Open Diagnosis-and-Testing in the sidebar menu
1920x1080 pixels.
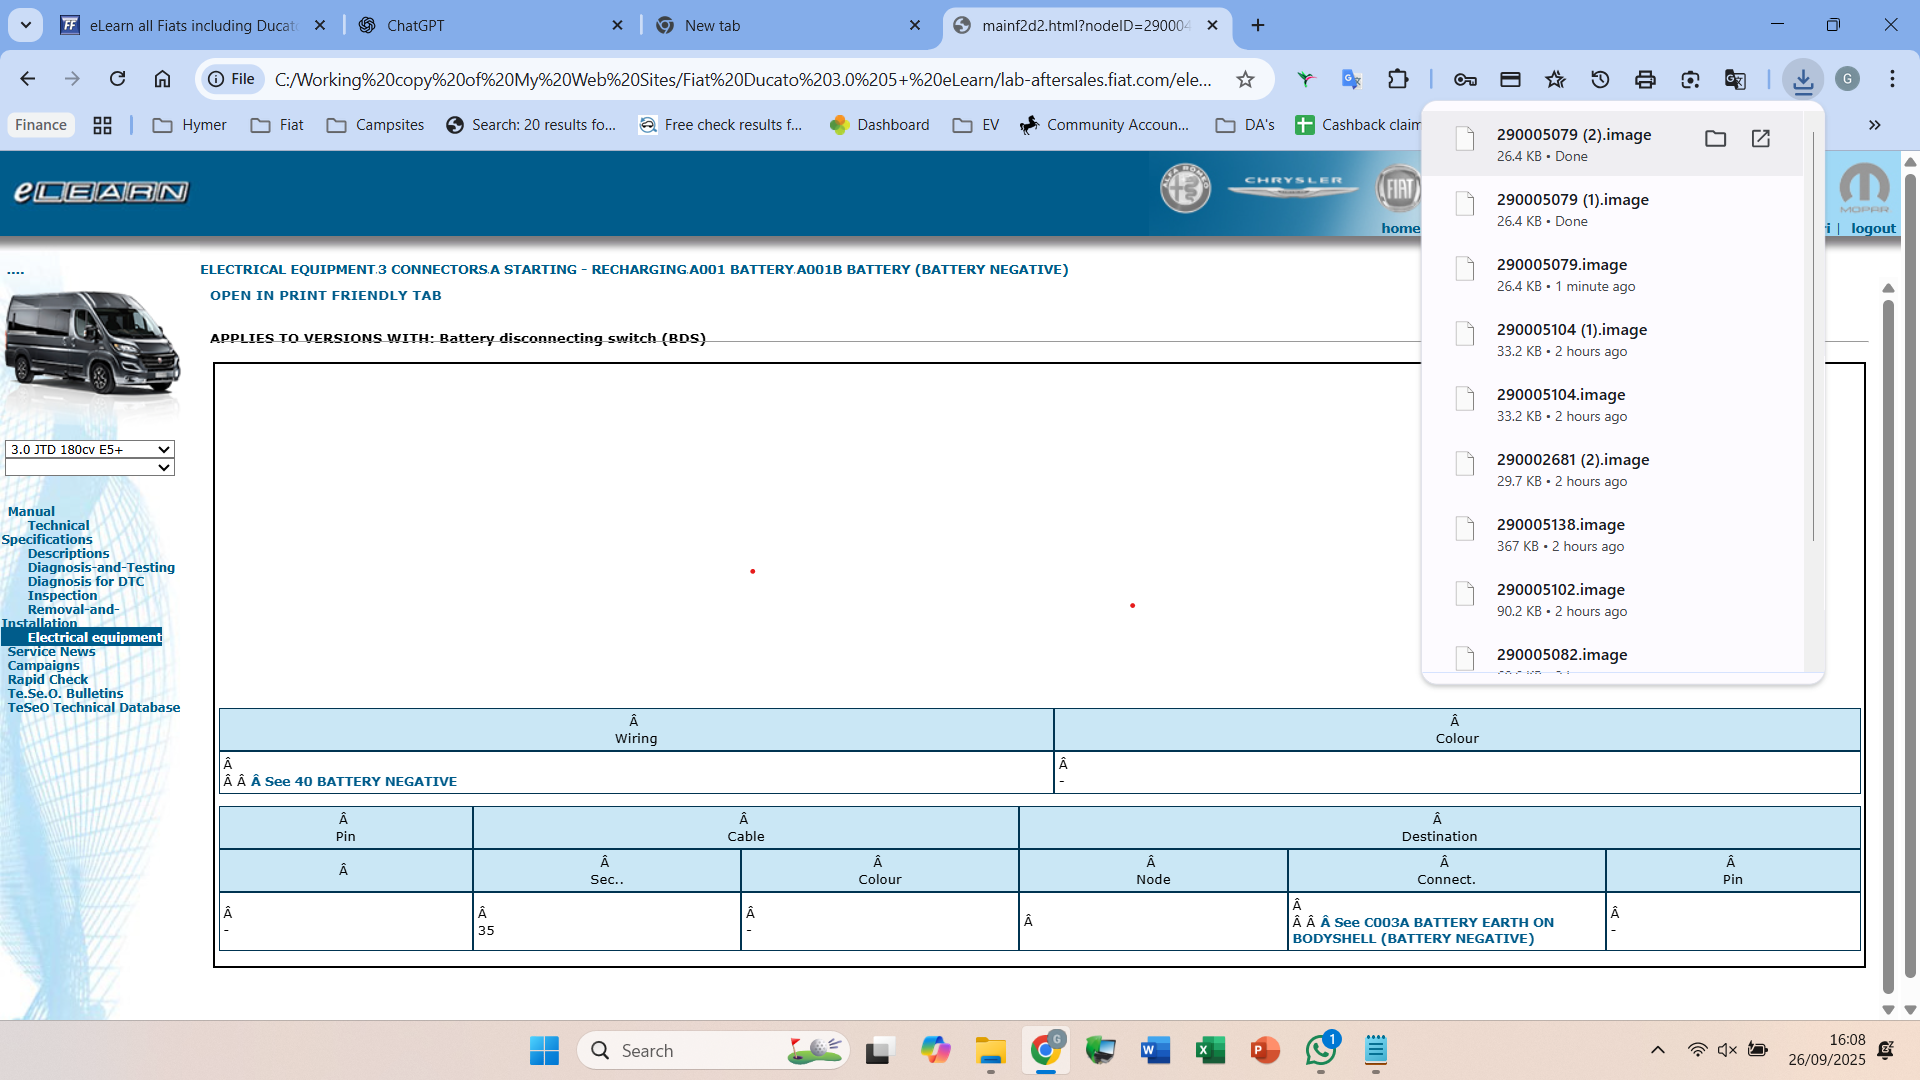click(x=101, y=567)
